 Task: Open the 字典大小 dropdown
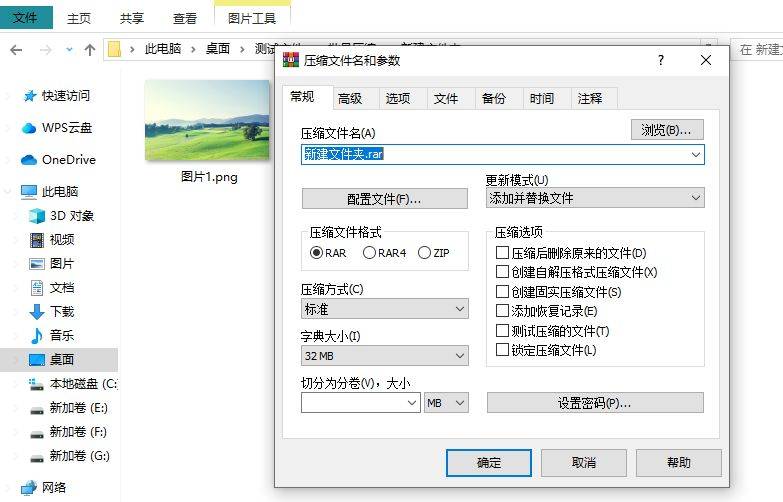click(x=385, y=356)
